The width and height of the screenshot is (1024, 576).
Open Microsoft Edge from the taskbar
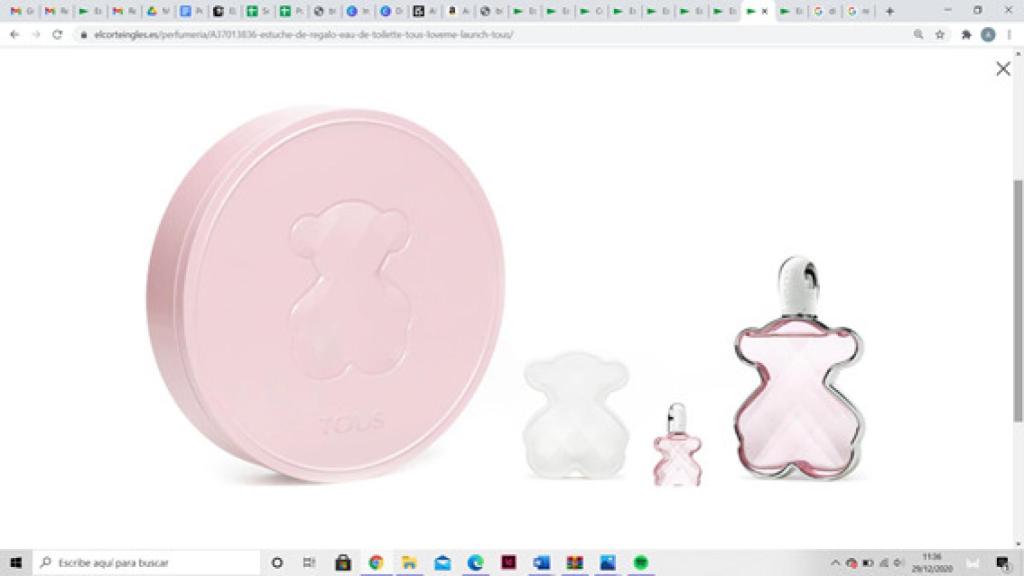(x=475, y=562)
